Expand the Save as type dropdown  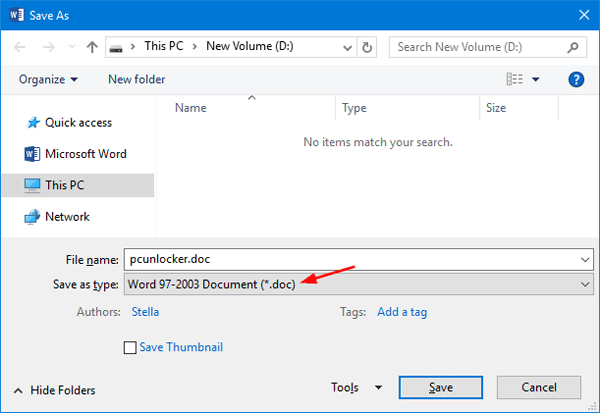point(584,285)
